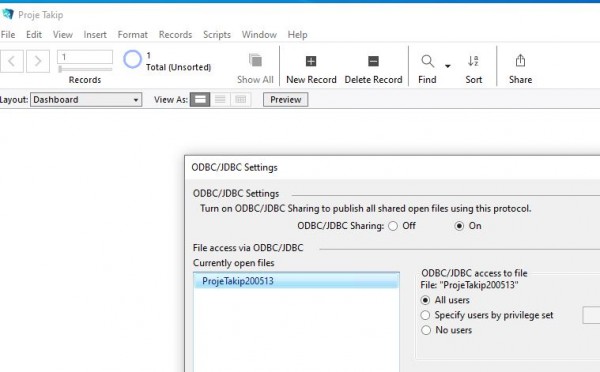The width and height of the screenshot is (600, 372).
Task: Go to next record arrow
Action: [38, 61]
